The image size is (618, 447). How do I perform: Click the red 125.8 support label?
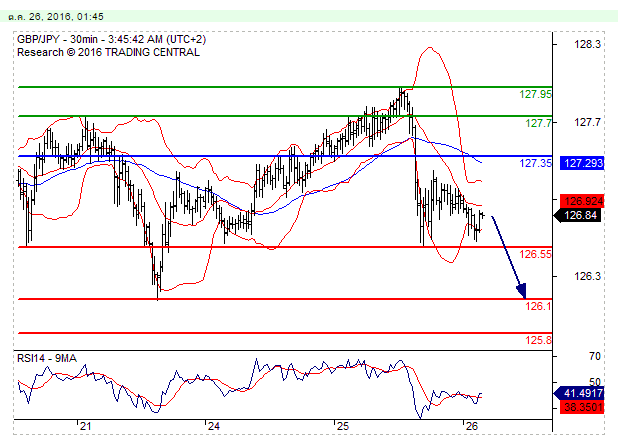pyautogui.click(x=538, y=340)
